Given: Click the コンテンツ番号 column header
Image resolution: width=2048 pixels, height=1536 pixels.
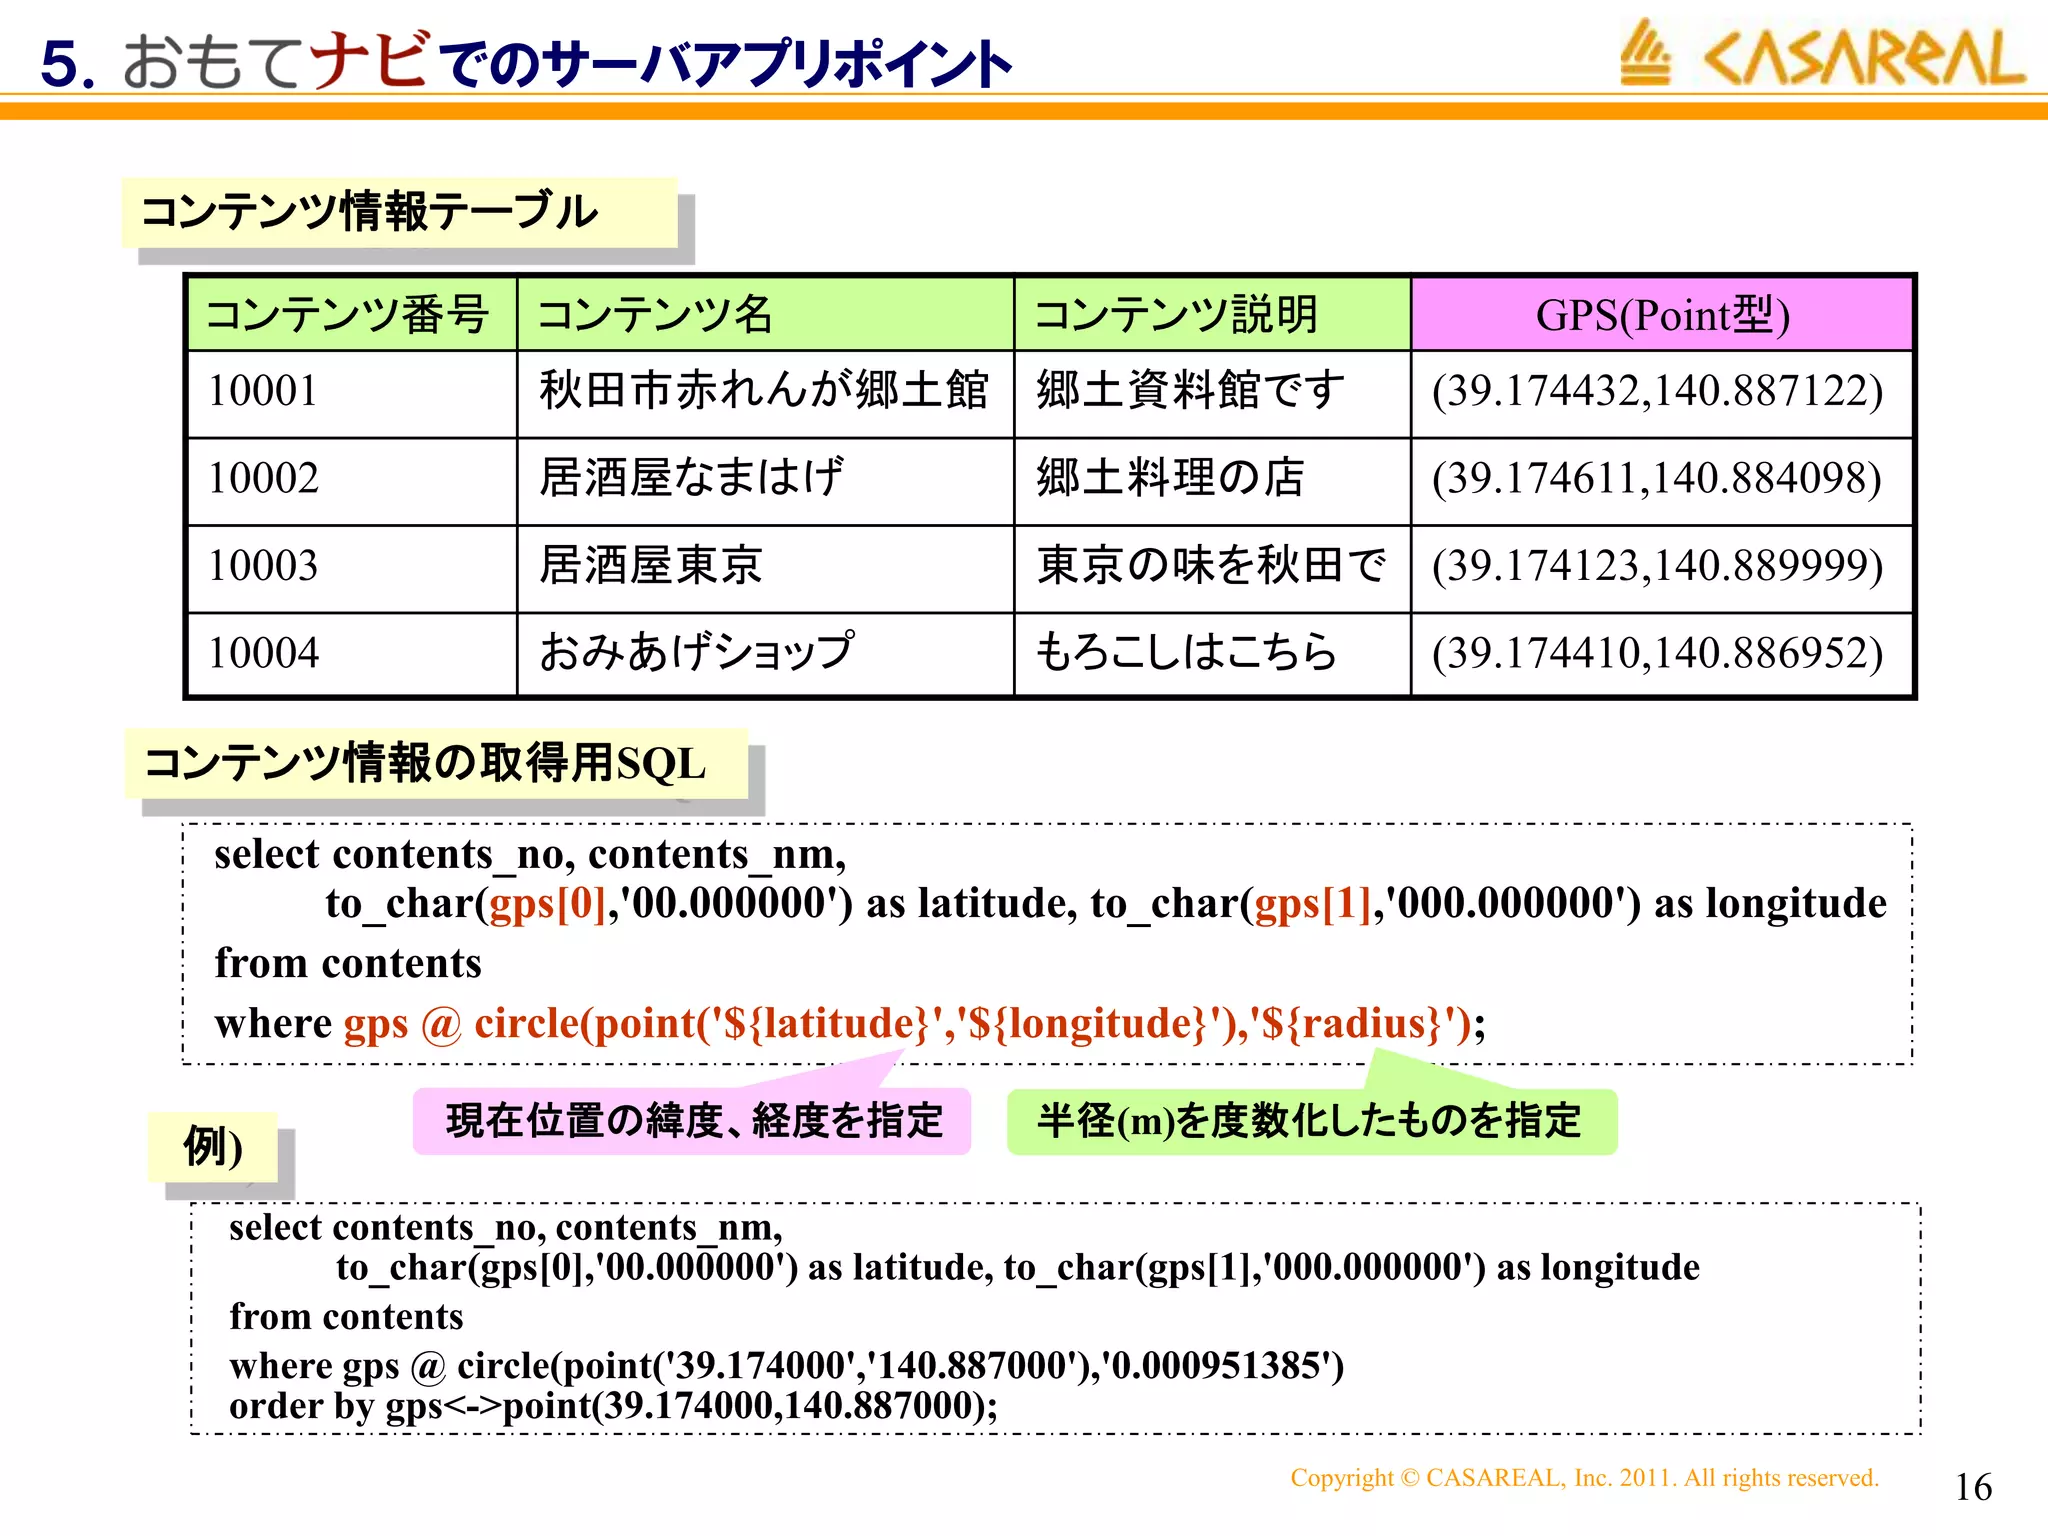Looking at the screenshot, I should click(x=349, y=314).
